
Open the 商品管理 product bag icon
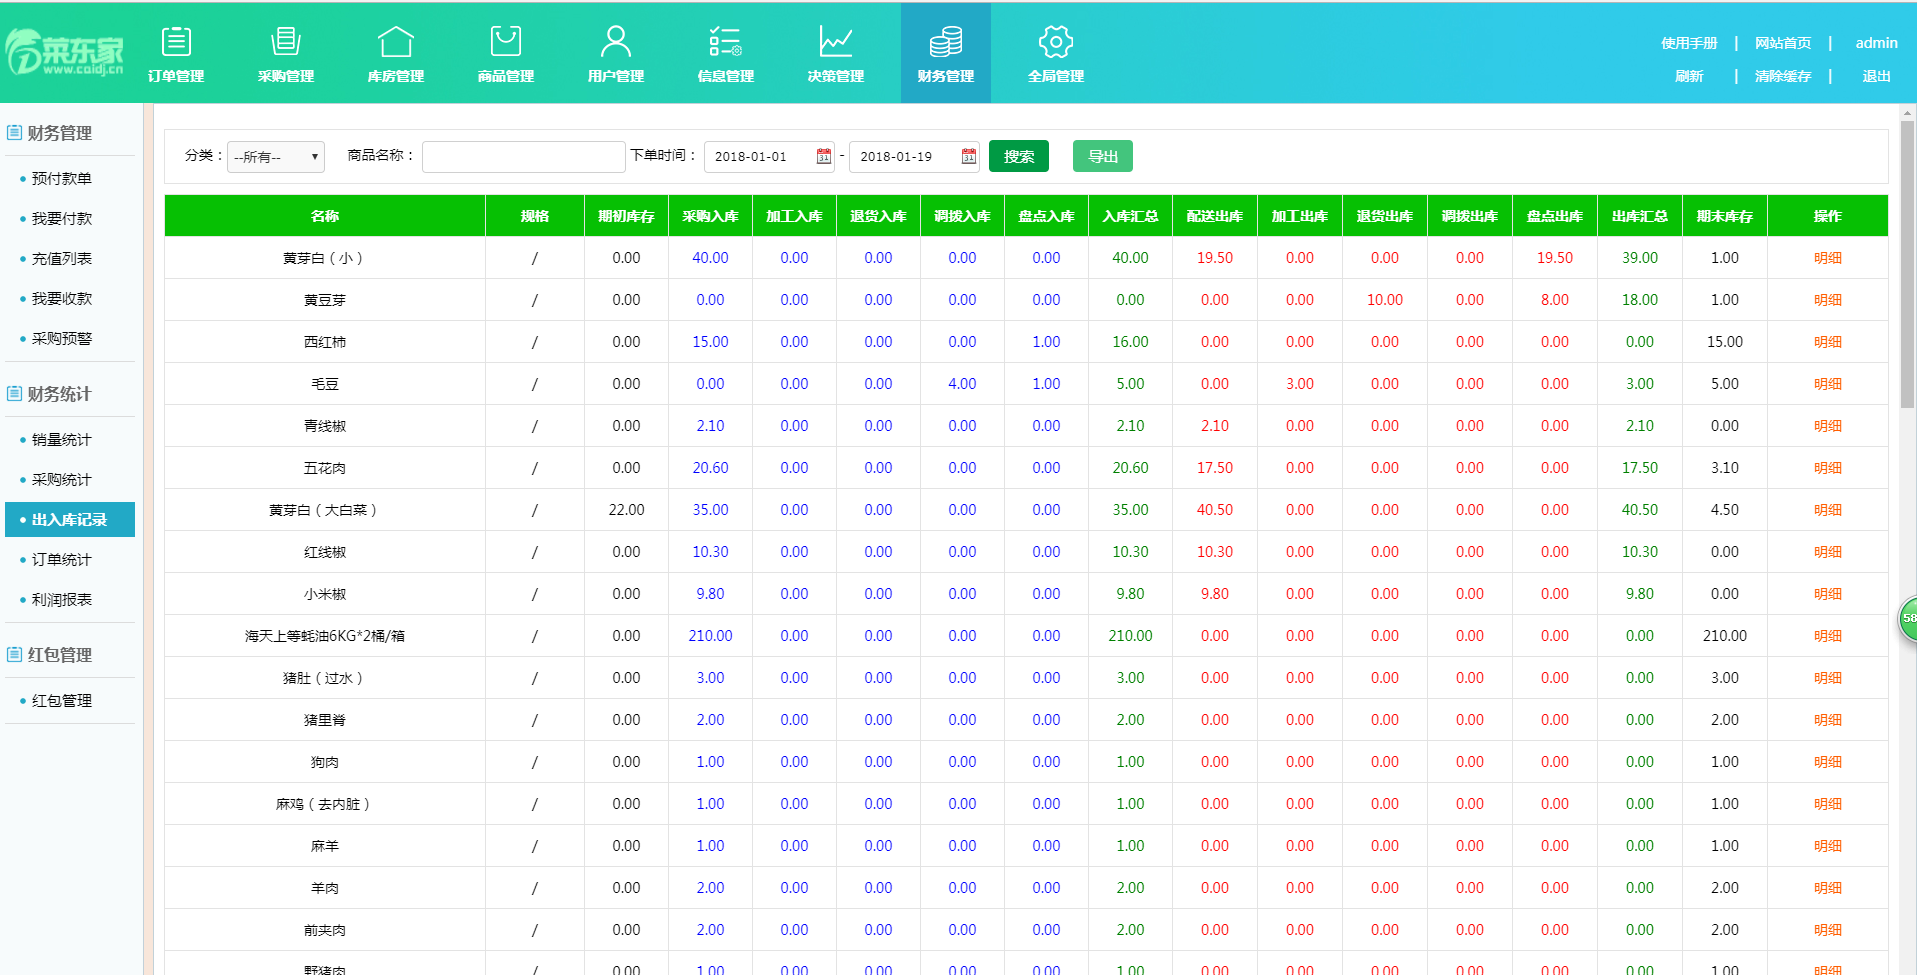pyautogui.click(x=506, y=42)
